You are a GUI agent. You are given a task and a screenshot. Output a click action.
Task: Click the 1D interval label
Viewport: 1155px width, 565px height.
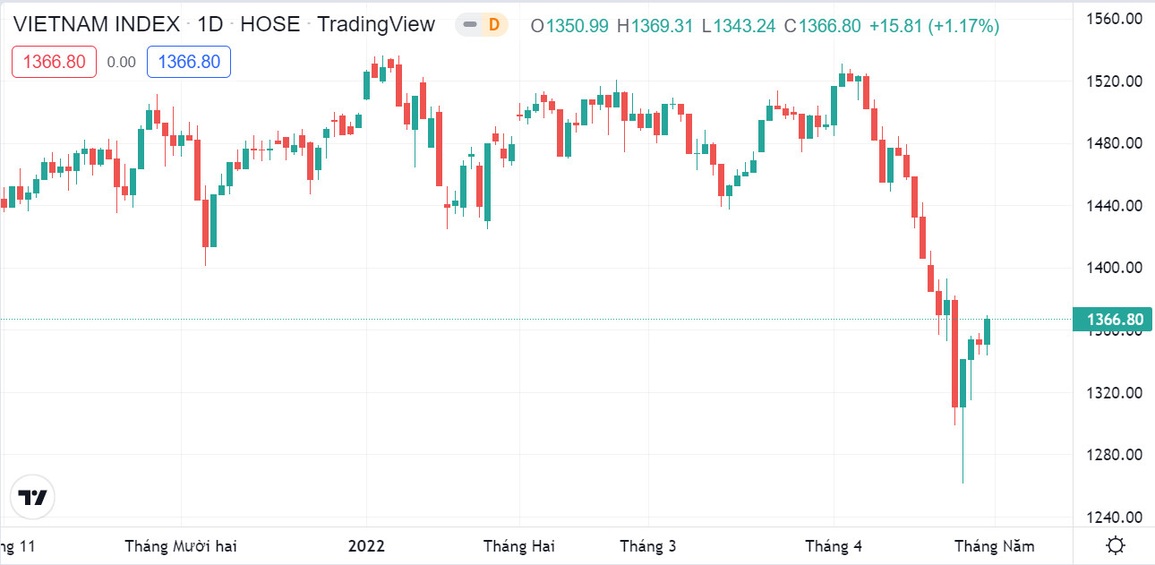(210, 25)
